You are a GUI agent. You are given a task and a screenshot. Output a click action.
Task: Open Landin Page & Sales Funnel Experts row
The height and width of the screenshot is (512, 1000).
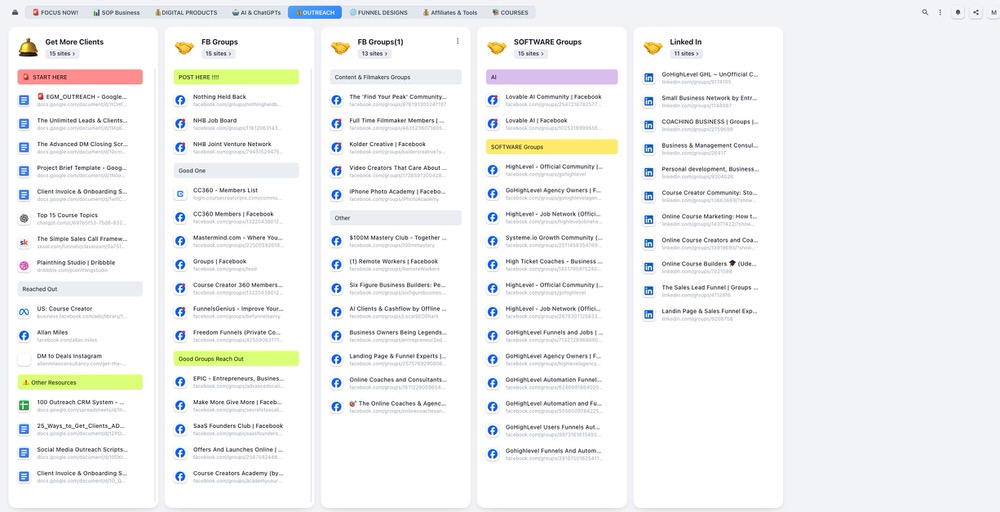click(708, 314)
